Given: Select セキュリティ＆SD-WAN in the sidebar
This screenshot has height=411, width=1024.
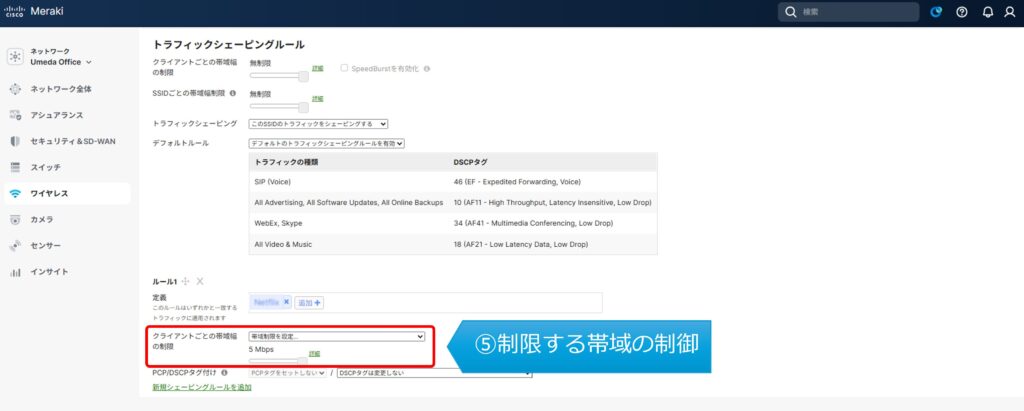Looking at the screenshot, I should 70,141.
